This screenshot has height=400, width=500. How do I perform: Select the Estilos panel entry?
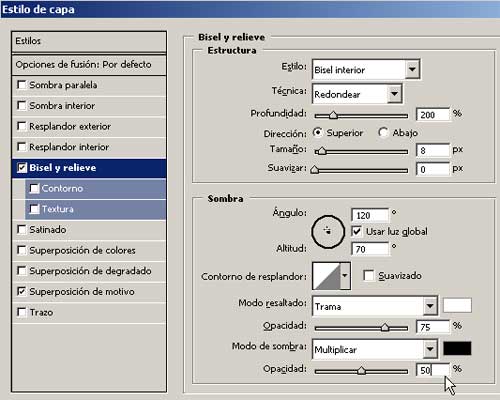[x=89, y=41]
